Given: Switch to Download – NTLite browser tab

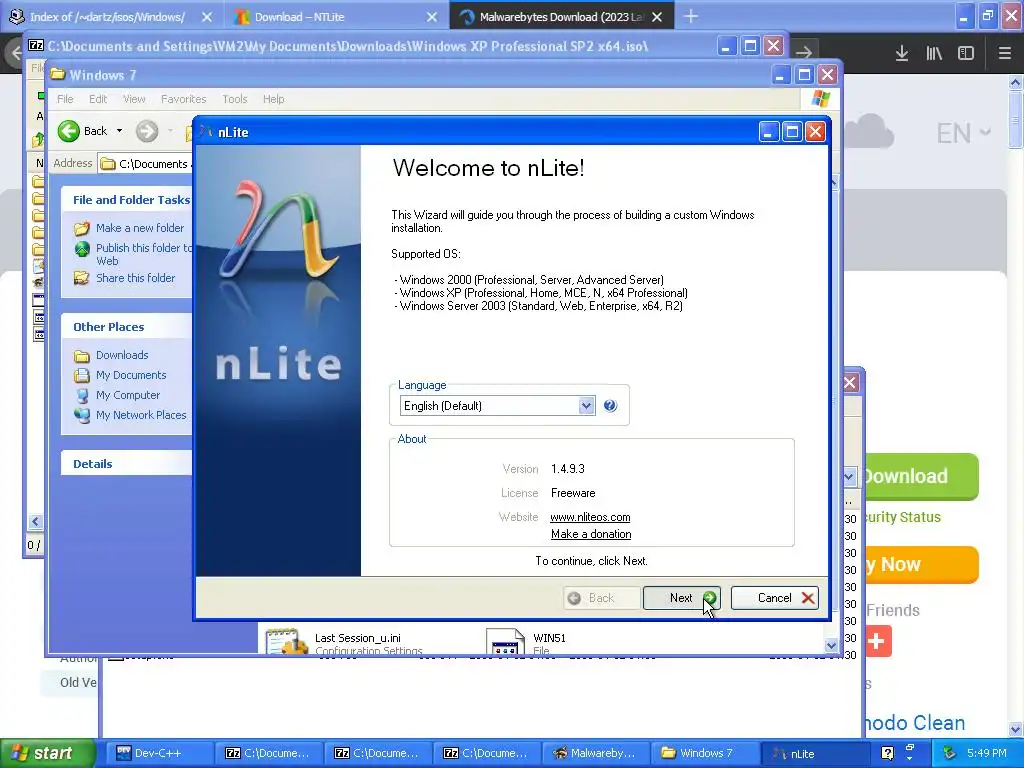Looking at the screenshot, I should tap(300, 17).
